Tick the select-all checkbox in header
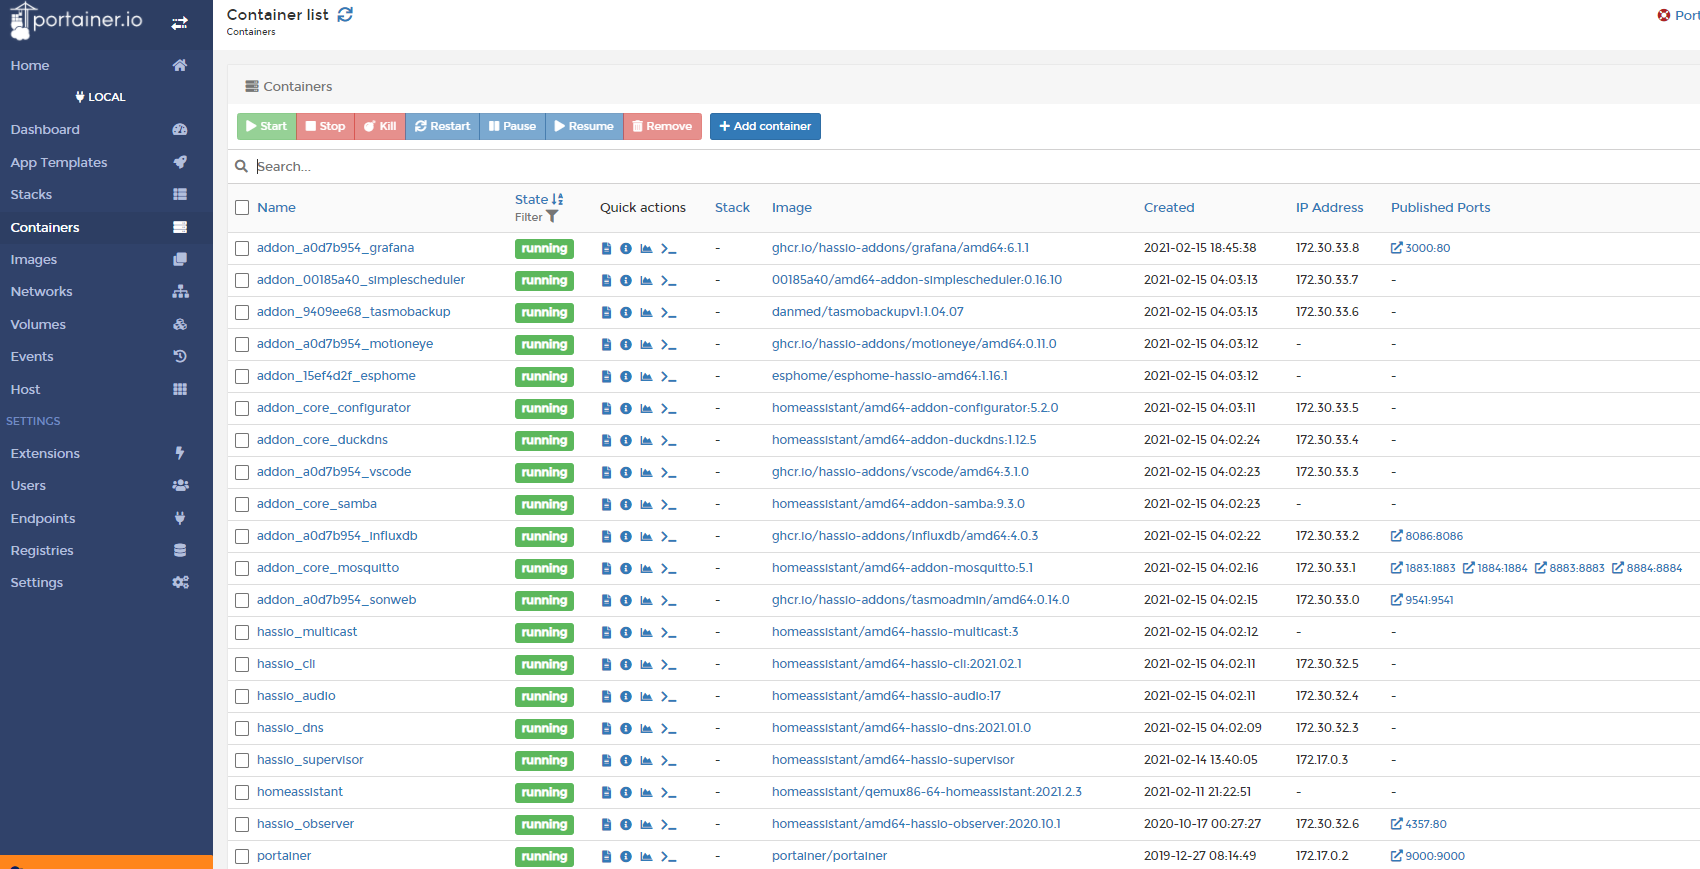The image size is (1700, 869). point(242,208)
